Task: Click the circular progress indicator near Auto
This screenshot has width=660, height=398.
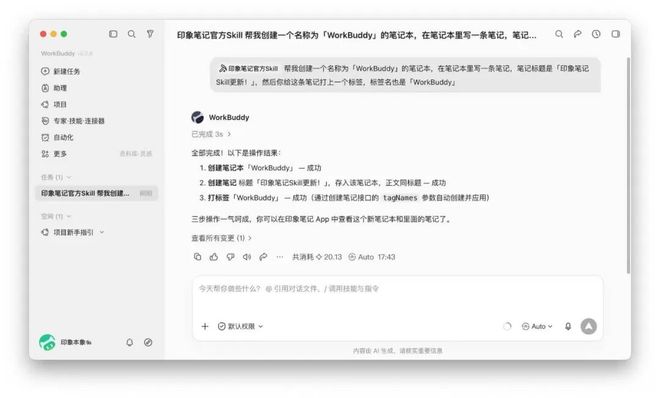Action: click(x=507, y=326)
